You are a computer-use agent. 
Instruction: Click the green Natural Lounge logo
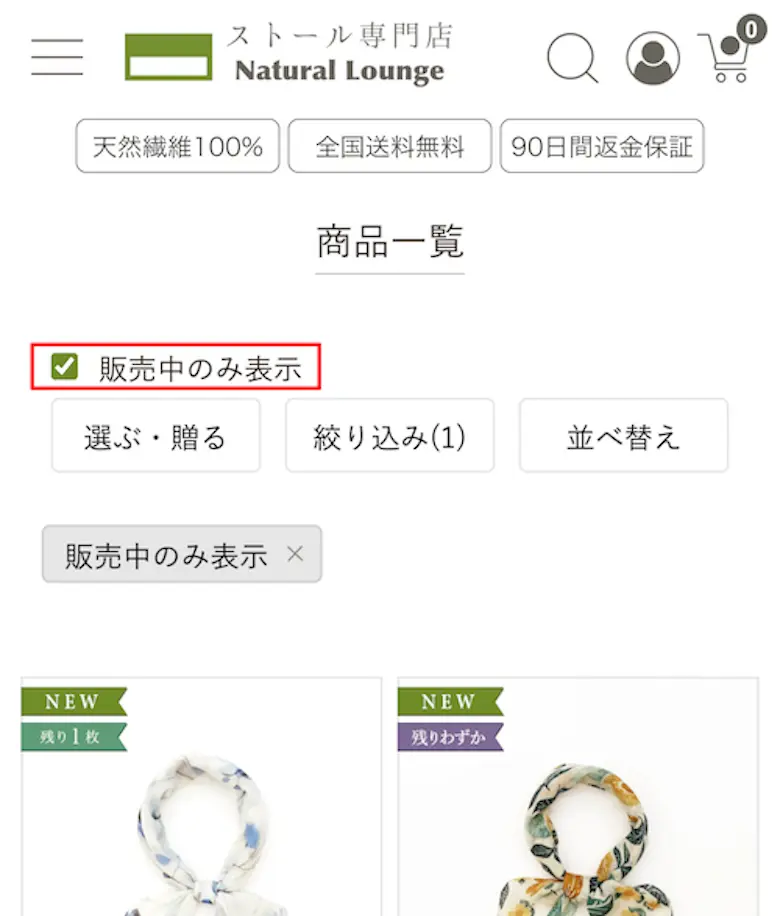(168, 57)
